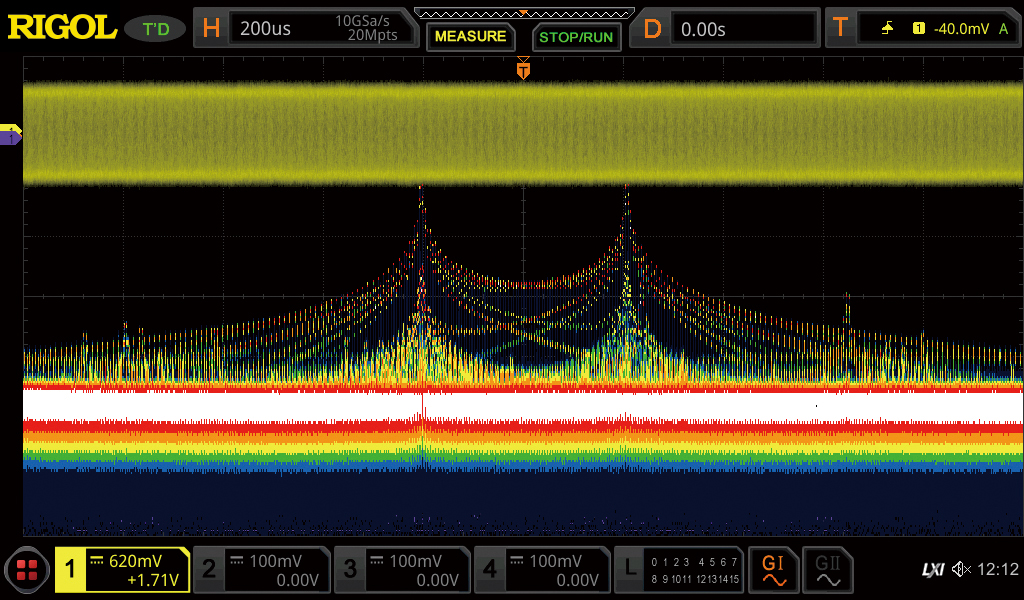Open the GII waveform generator

click(x=828, y=570)
